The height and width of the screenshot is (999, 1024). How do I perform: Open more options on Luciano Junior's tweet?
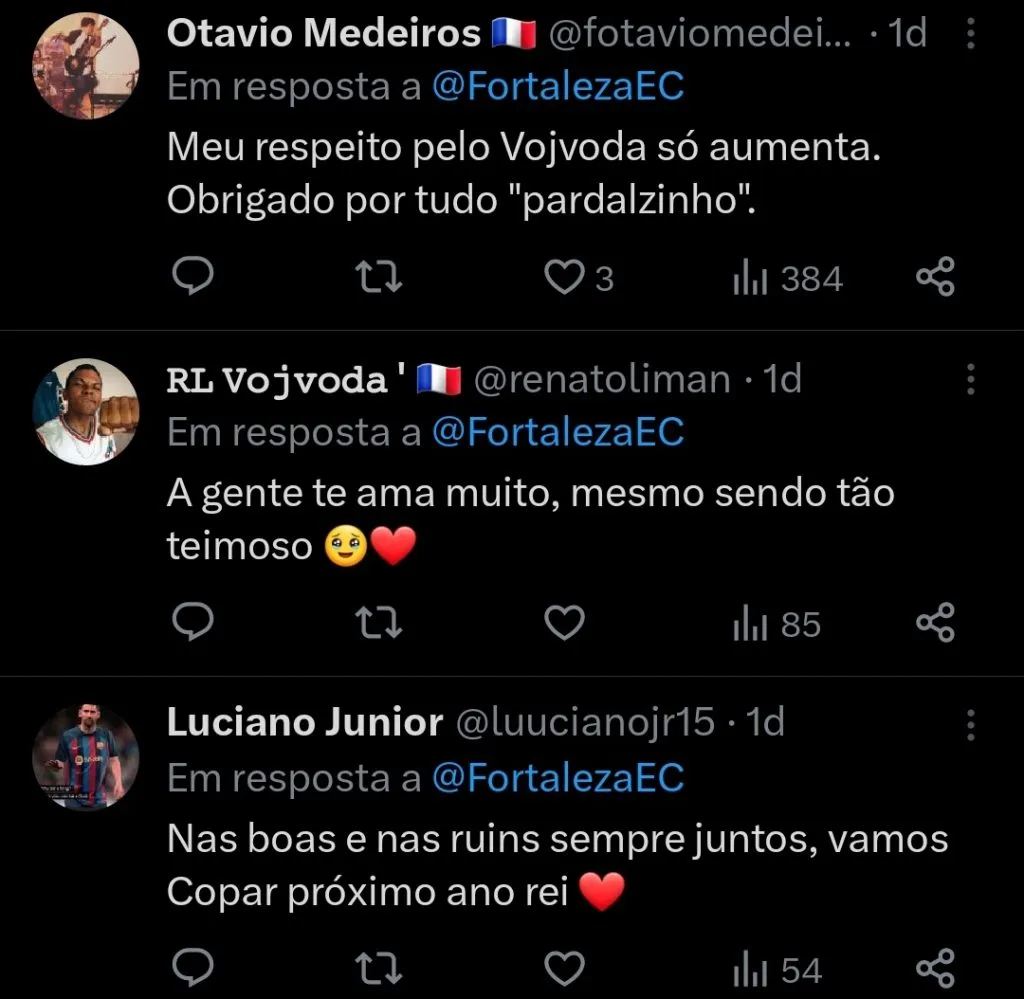pos(969,724)
